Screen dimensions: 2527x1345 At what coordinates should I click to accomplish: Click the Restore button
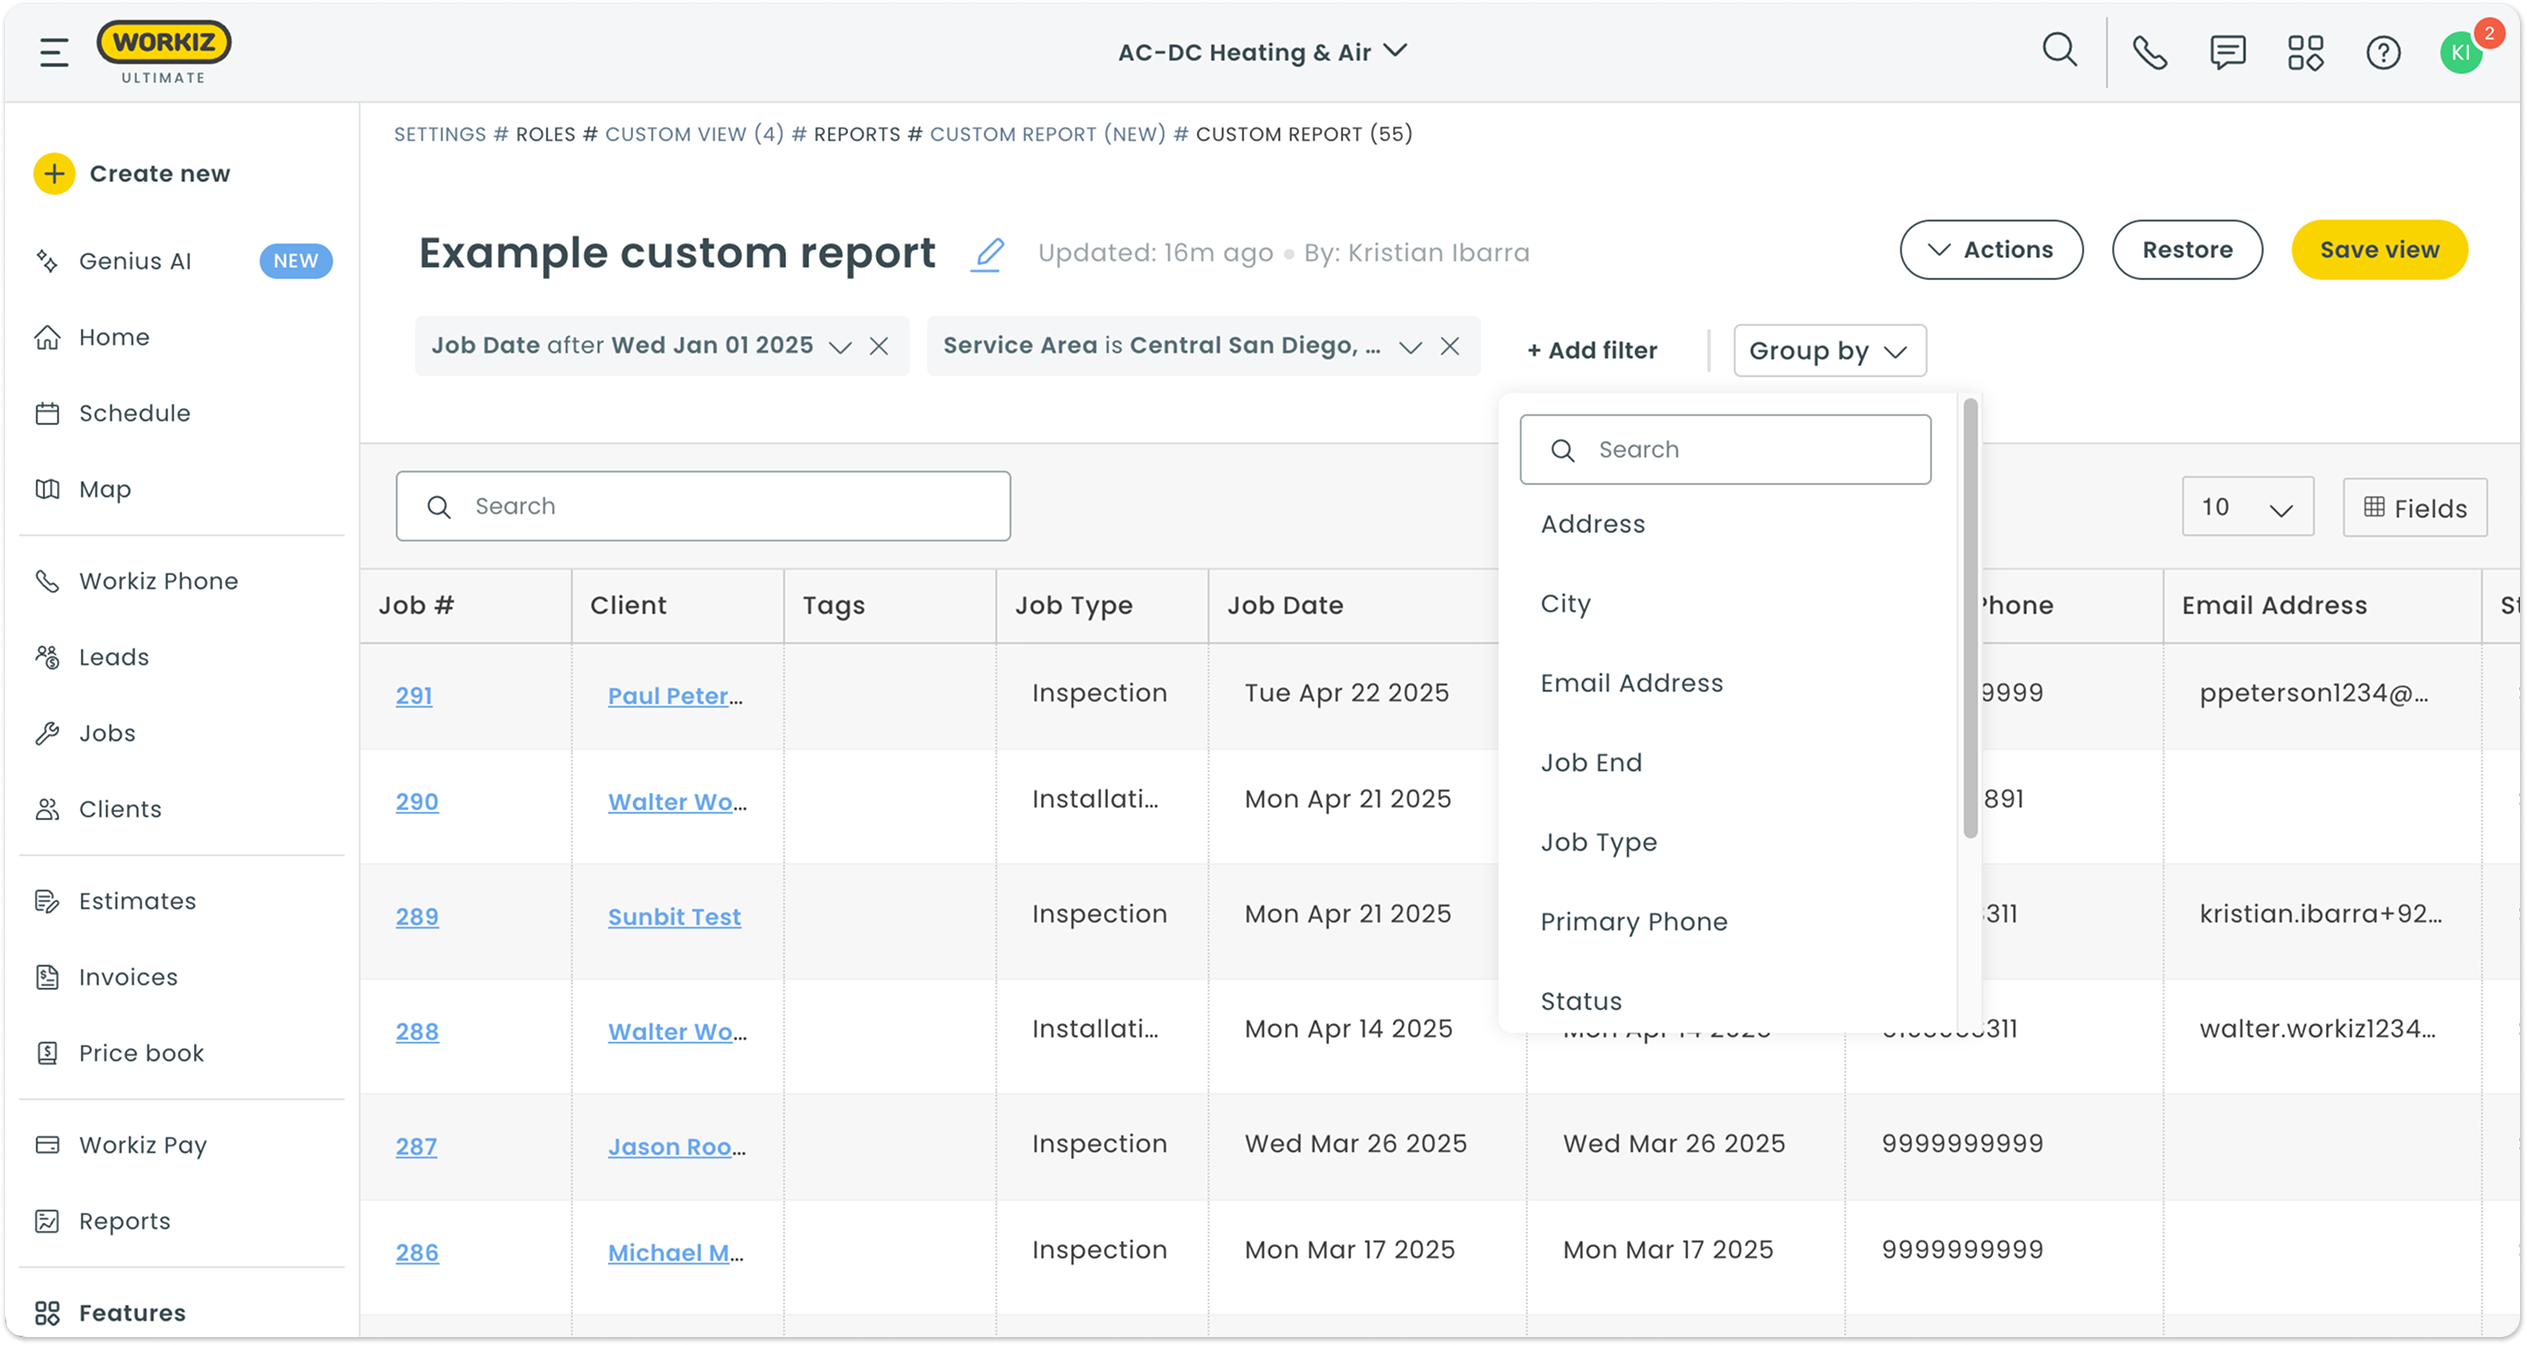2187,250
